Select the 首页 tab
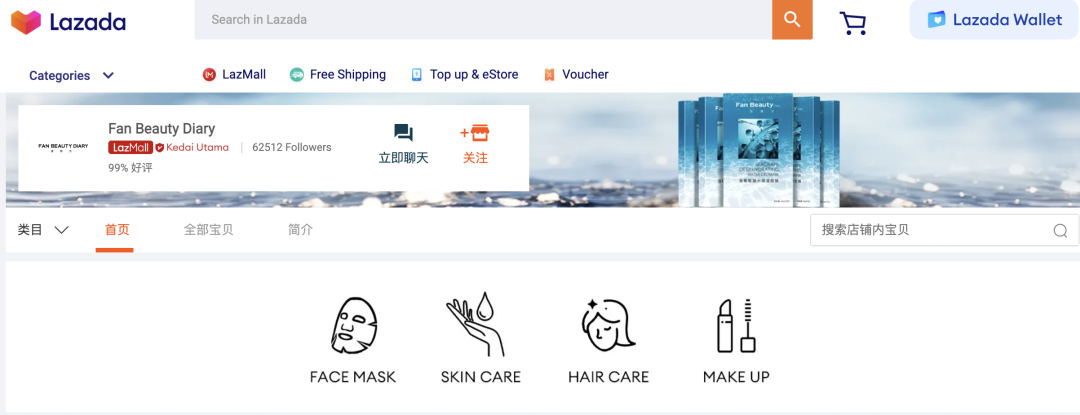The image size is (1080, 415). (x=116, y=230)
